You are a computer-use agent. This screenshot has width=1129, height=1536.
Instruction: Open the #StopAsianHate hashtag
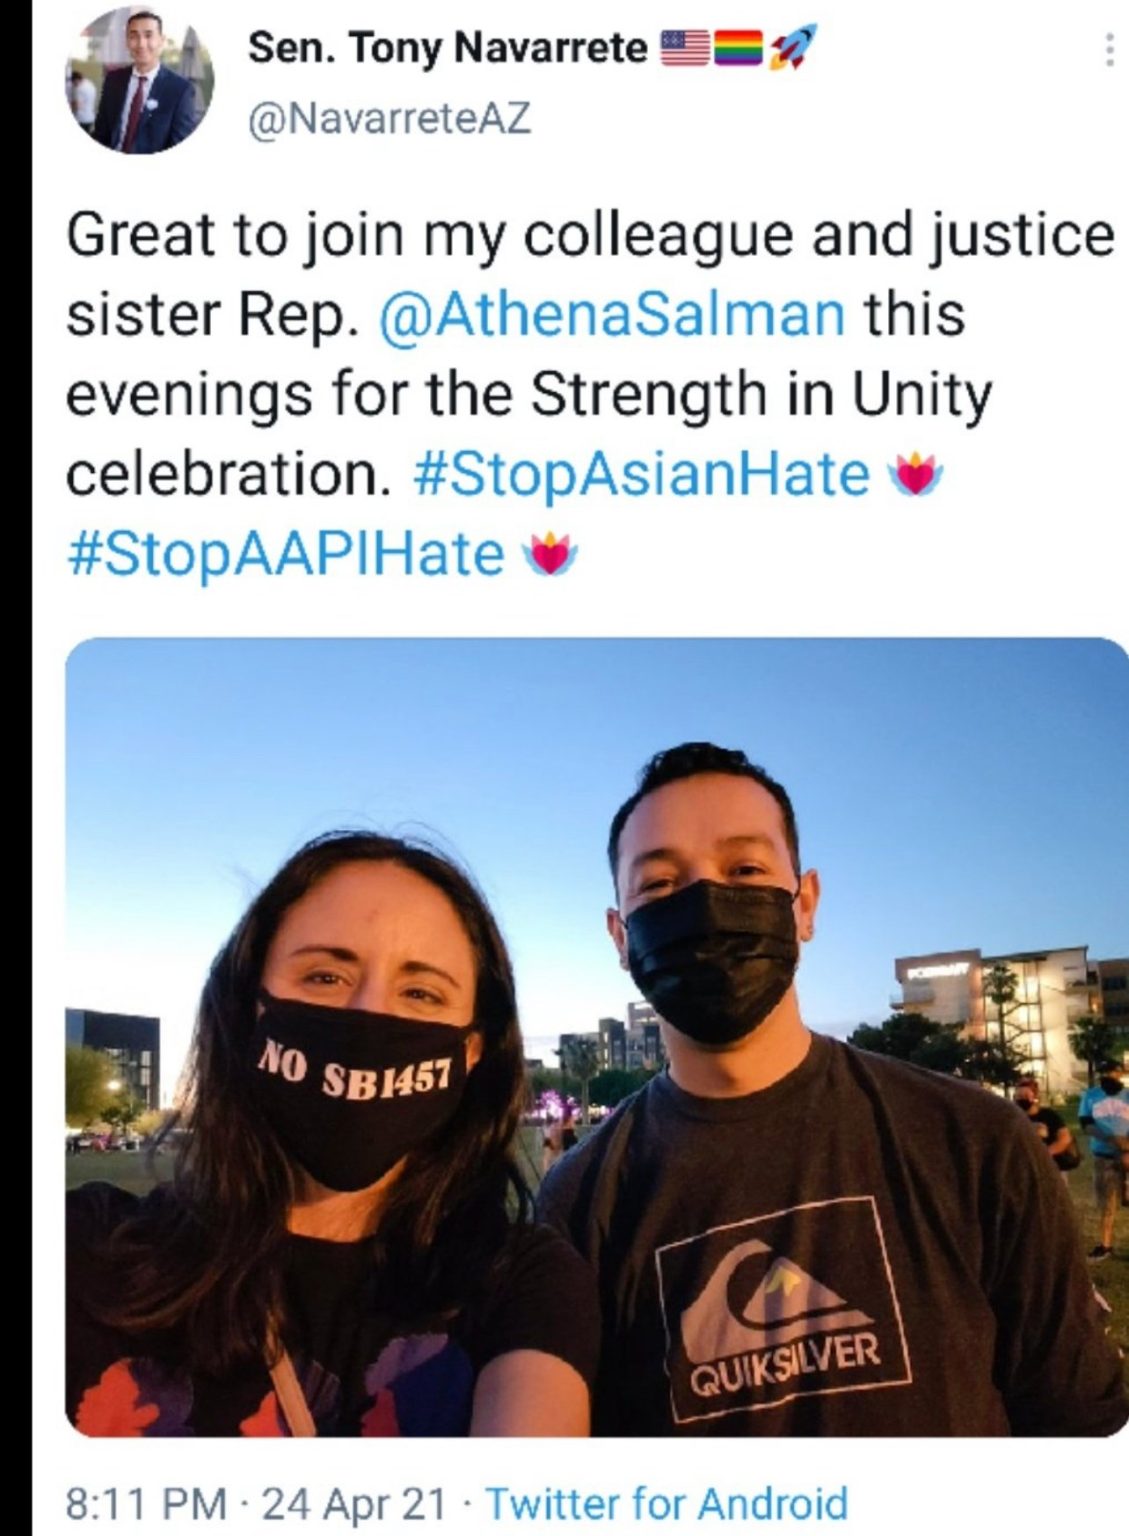point(641,474)
